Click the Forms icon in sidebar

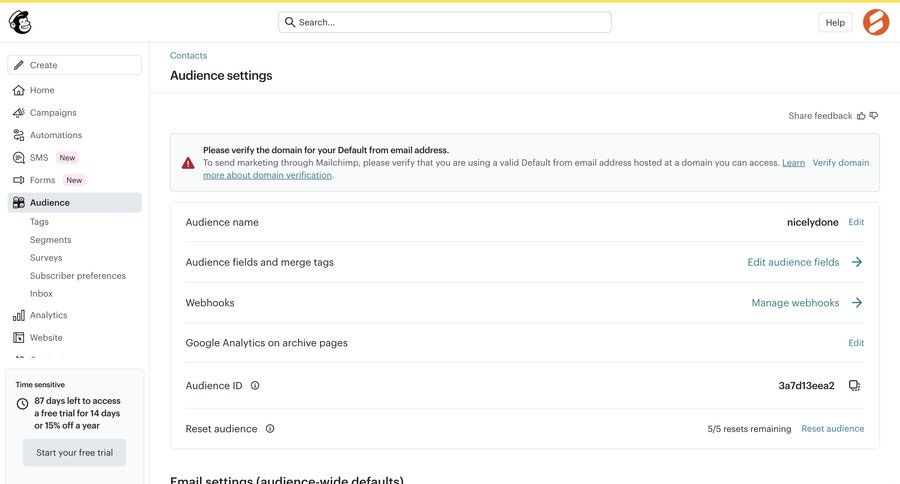[19, 180]
